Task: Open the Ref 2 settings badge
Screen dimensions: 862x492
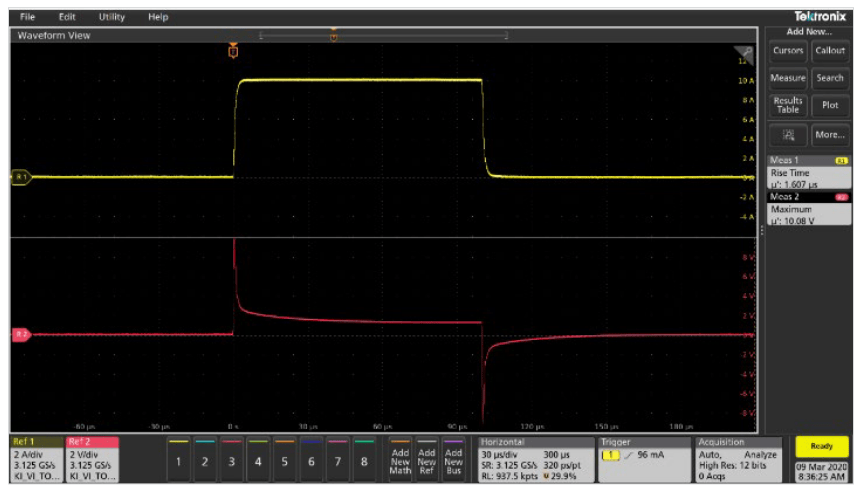Action: [x=92, y=459]
